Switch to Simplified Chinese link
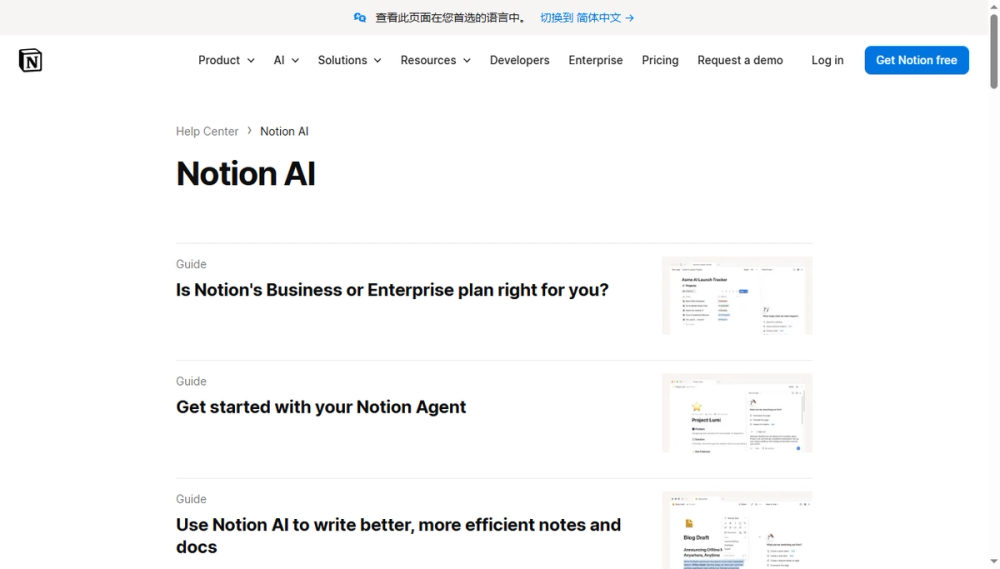The image size is (1000, 569). click(587, 18)
